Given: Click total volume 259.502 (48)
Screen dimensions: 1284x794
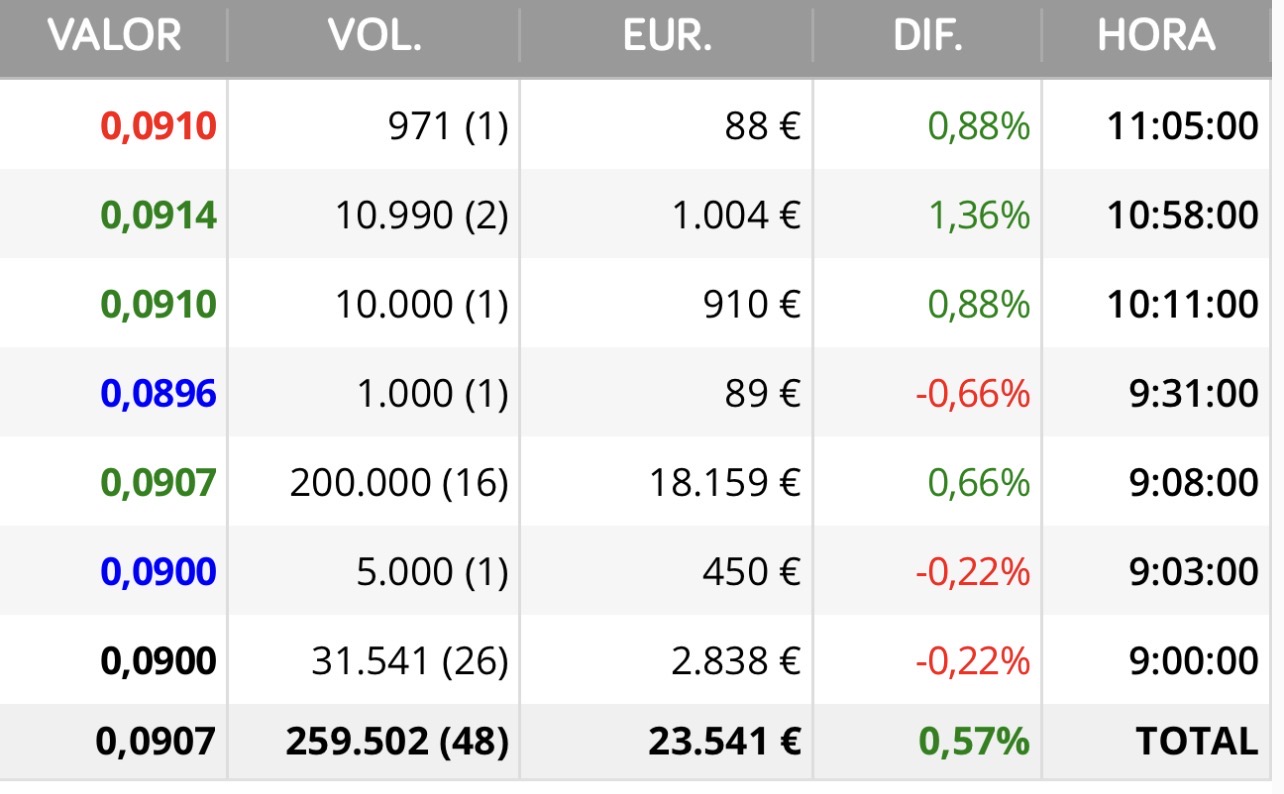Looking at the screenshot, I should (397, 742).
